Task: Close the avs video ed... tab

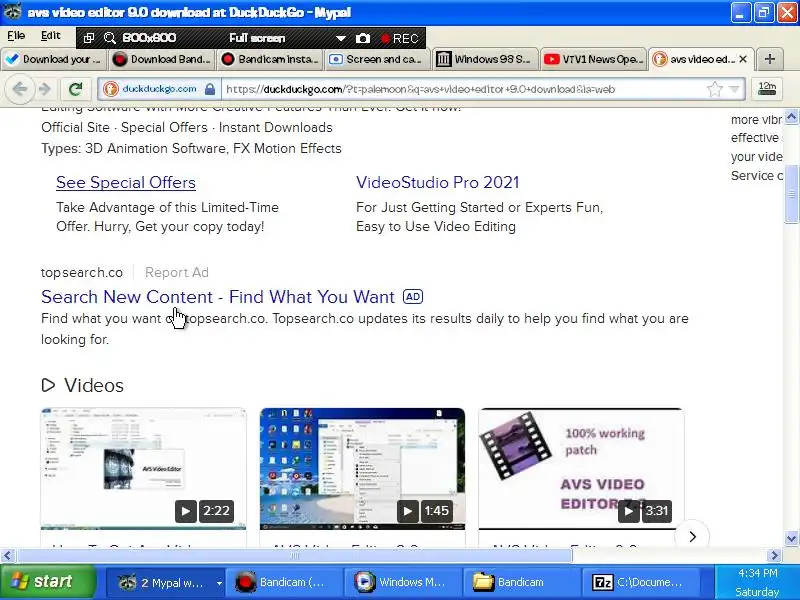Action: point(743,59)
